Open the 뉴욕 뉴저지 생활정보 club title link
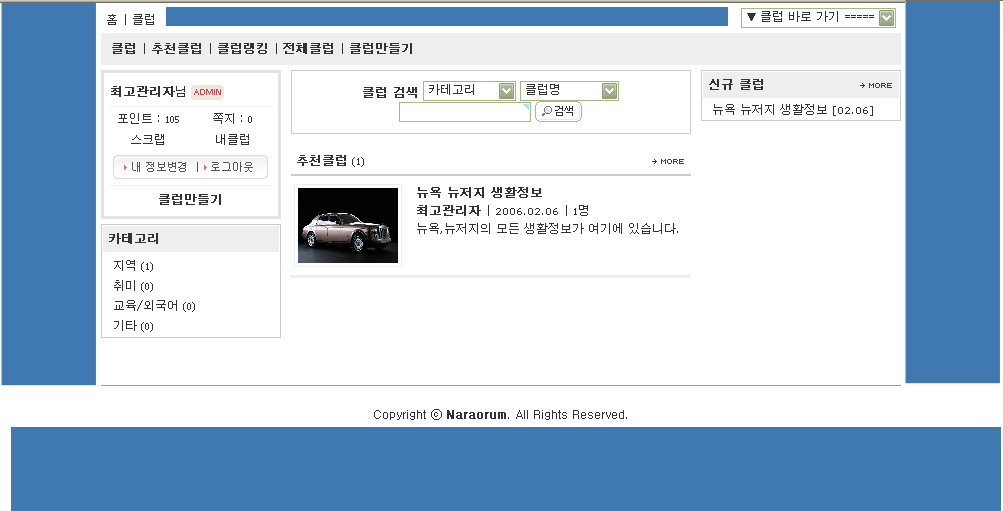Image resolution: width=1003 pixels, height=511 pixels. [x=478, y=192]
